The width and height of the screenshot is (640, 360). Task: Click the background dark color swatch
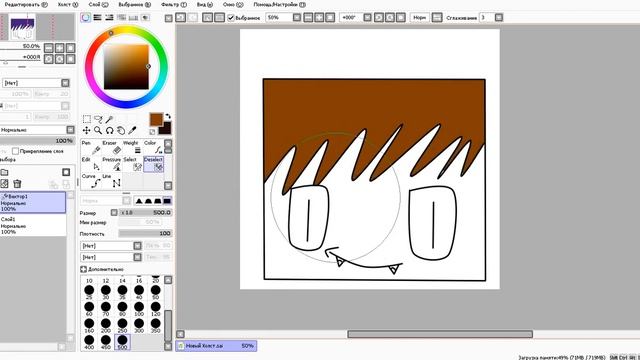[x=166, y=128]
